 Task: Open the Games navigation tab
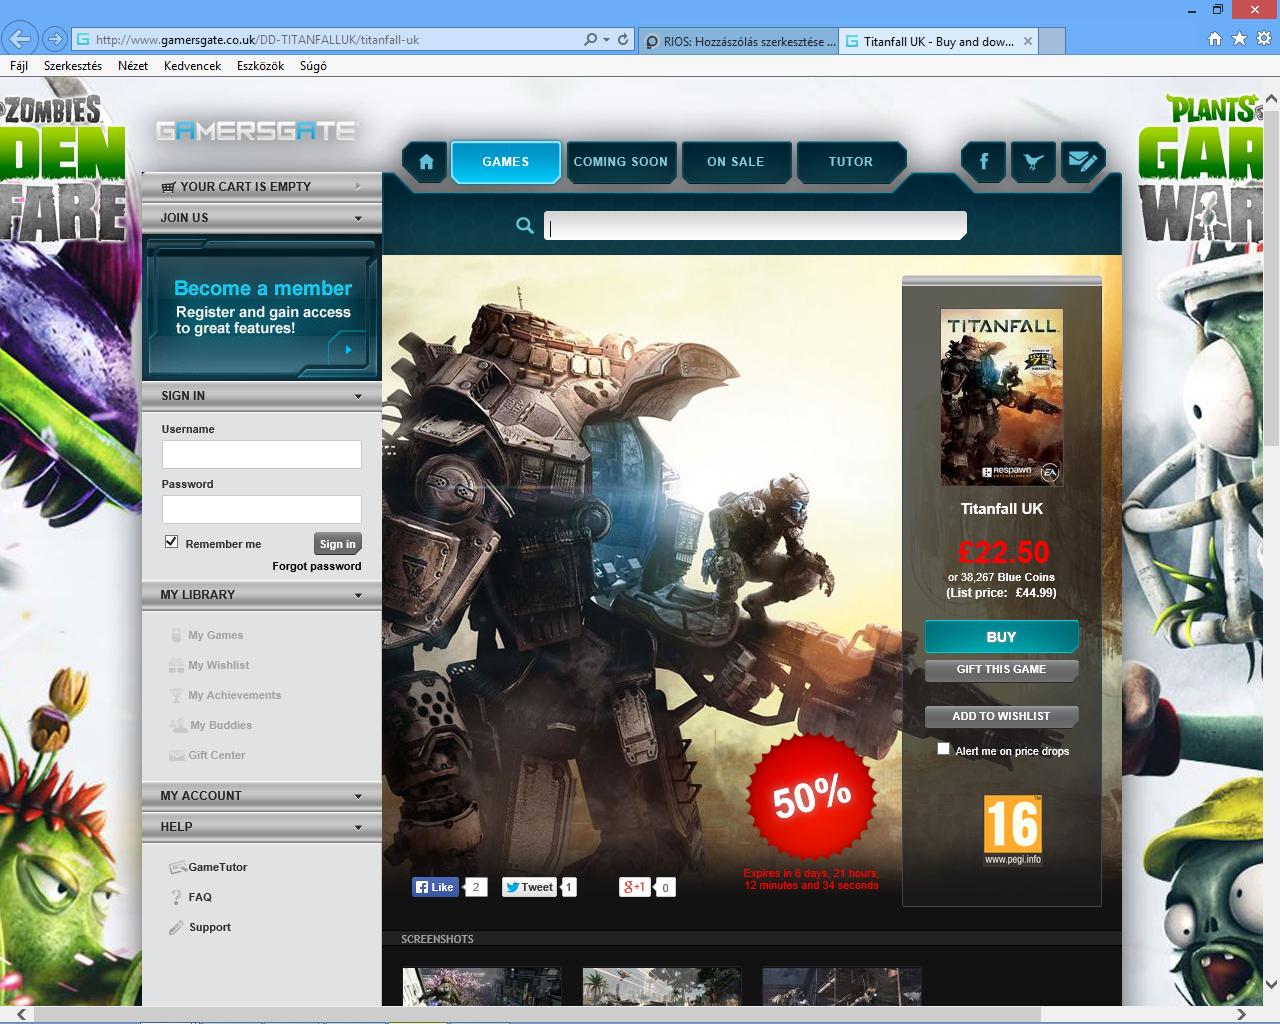coord(506,162)
